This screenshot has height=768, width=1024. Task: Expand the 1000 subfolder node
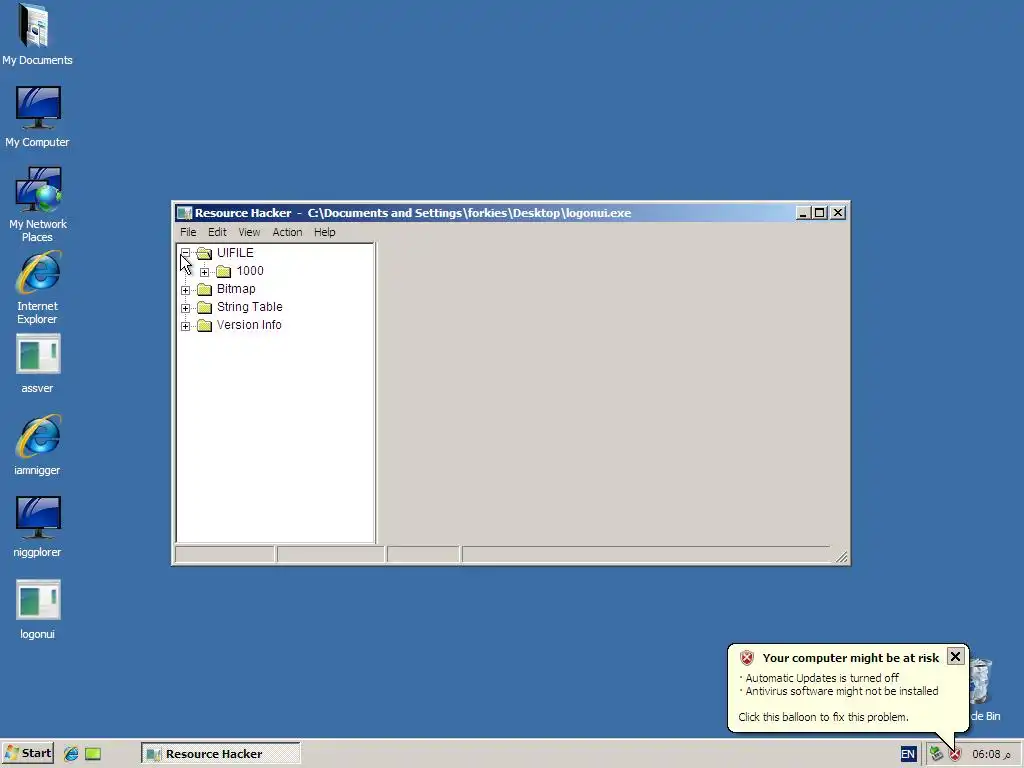coord(204,272)
